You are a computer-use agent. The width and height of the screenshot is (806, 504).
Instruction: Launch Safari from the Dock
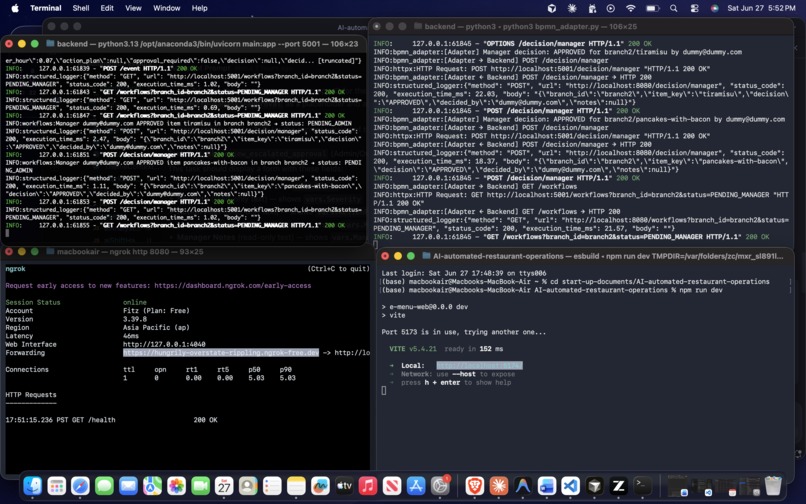(x=81, y=485)
